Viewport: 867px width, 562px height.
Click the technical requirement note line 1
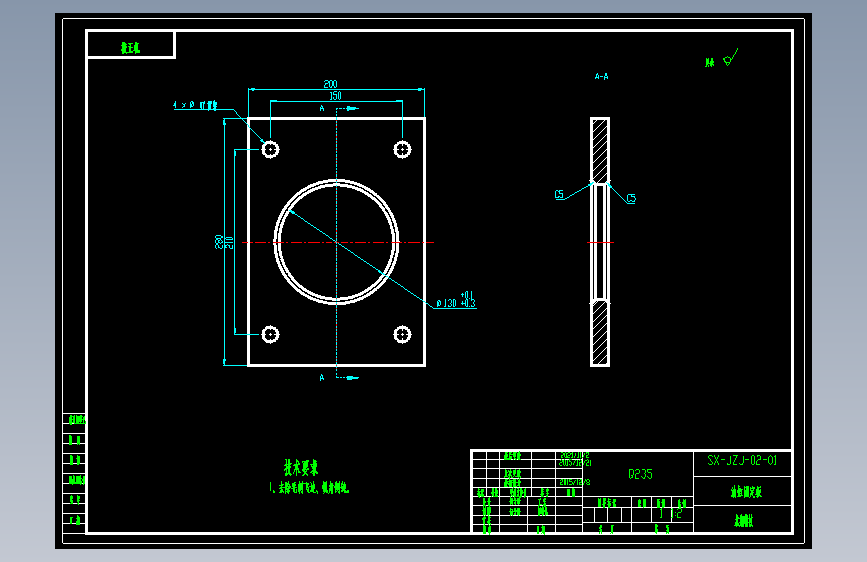point(309,488)
